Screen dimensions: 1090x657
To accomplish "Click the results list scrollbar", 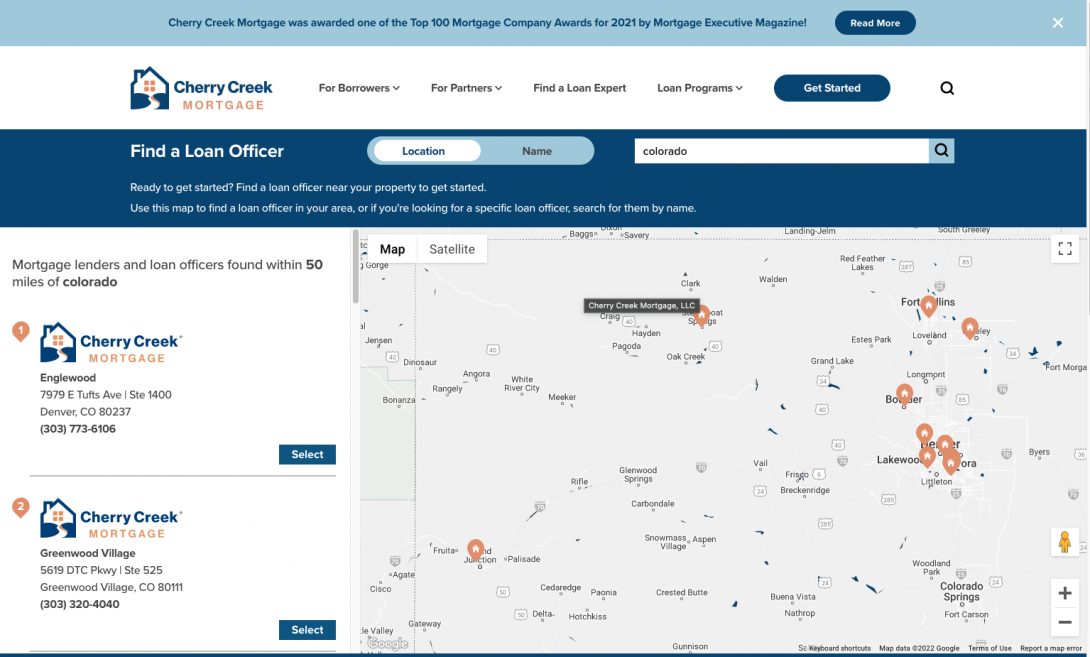I will (355, 266).
